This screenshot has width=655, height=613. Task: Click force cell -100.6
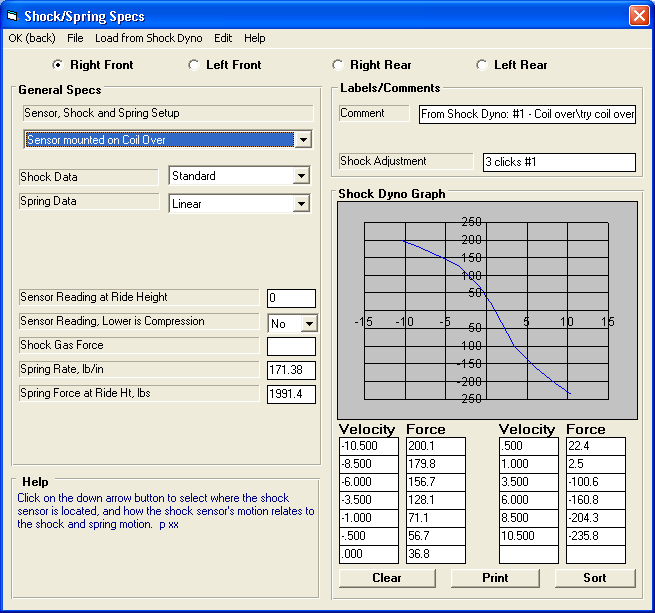pos(596,482)
